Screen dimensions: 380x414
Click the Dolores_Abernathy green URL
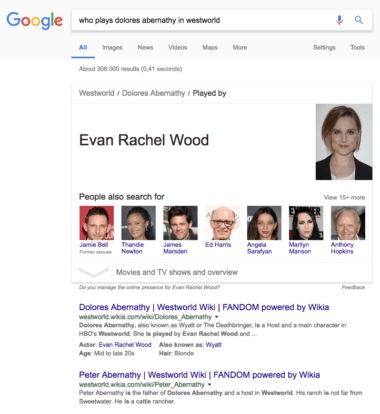pos(145,317)
